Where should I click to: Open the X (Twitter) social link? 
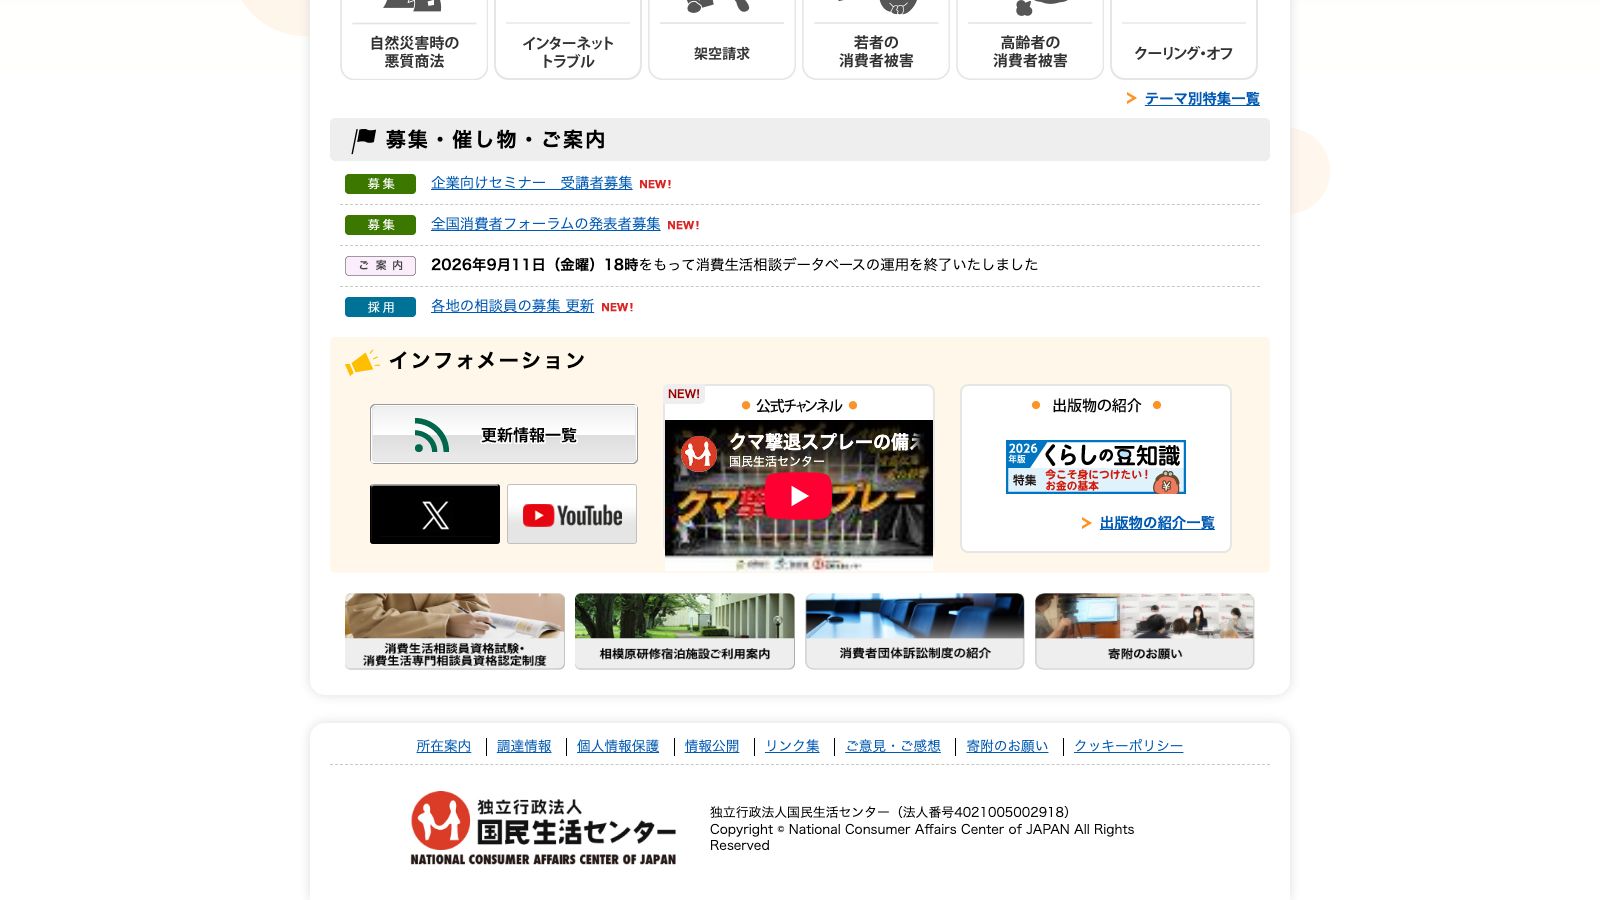[x=435, y=514]
